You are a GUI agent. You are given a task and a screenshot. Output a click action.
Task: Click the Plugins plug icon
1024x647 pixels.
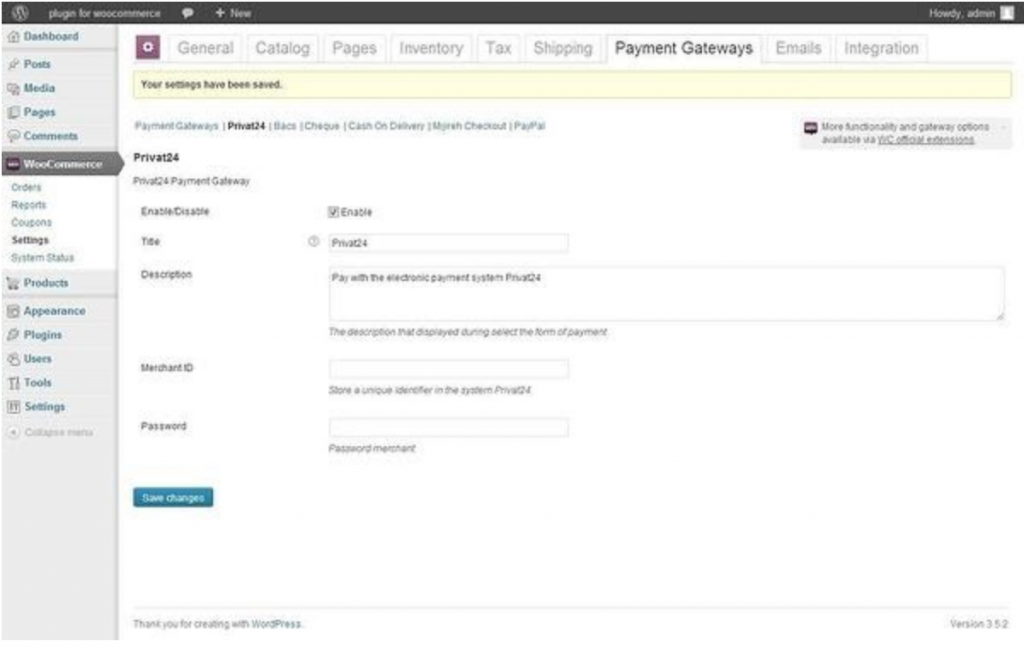[13, 335]
